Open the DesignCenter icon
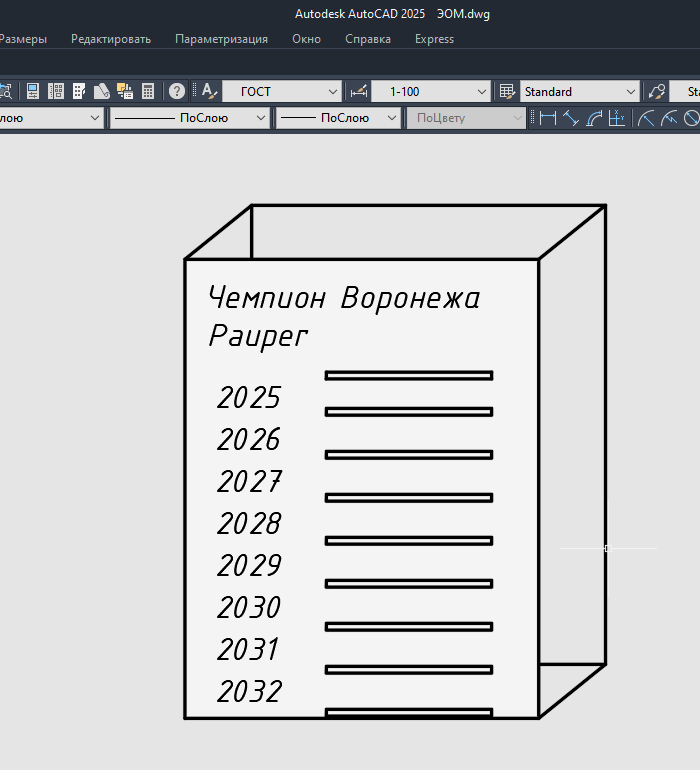The width and height of the screenshot is (700, 770). pos(56,91)
